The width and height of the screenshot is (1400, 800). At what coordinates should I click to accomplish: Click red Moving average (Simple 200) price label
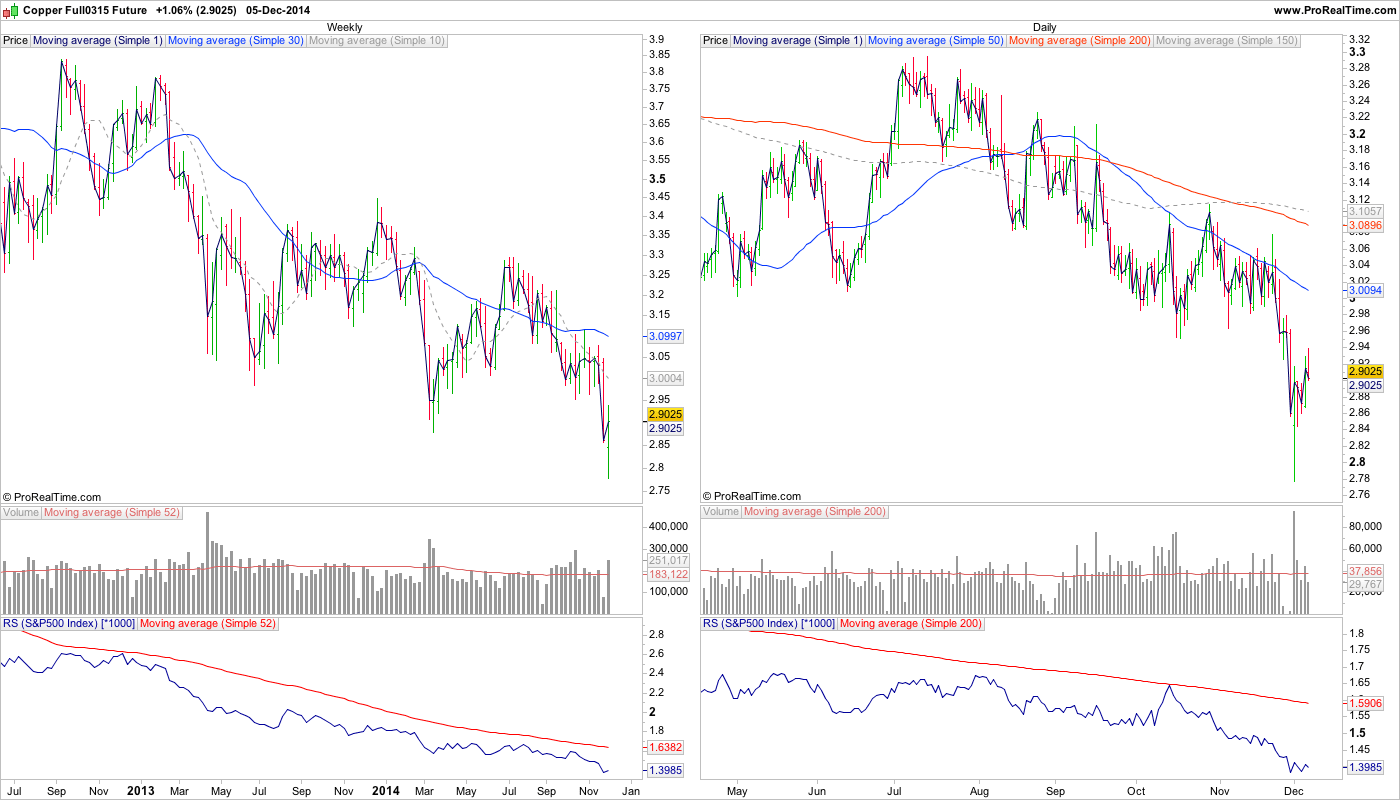[x=1079, y=41]
